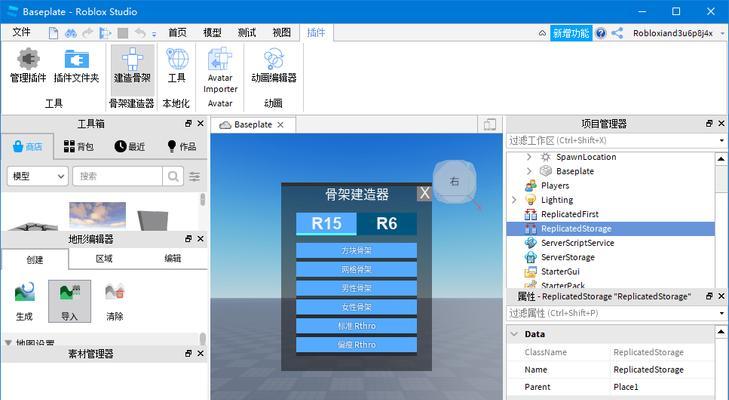Undock the Explorer (项目管理器) panel

709,124
